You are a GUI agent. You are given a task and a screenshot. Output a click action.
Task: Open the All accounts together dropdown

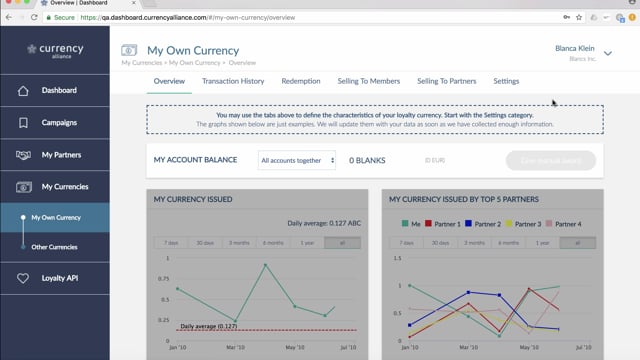pos(297,160)
